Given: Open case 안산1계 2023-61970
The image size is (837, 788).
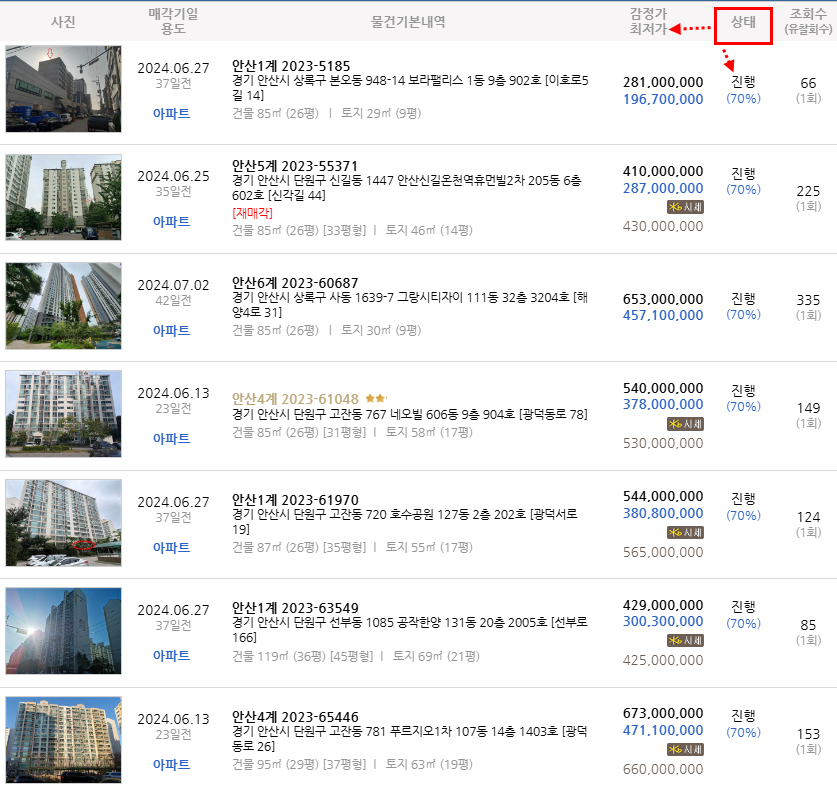Looking at the screenshot, I should [x=295, y=500].
